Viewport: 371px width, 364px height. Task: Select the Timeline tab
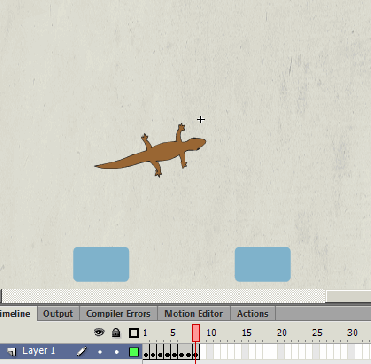click(x=16, y=314)
